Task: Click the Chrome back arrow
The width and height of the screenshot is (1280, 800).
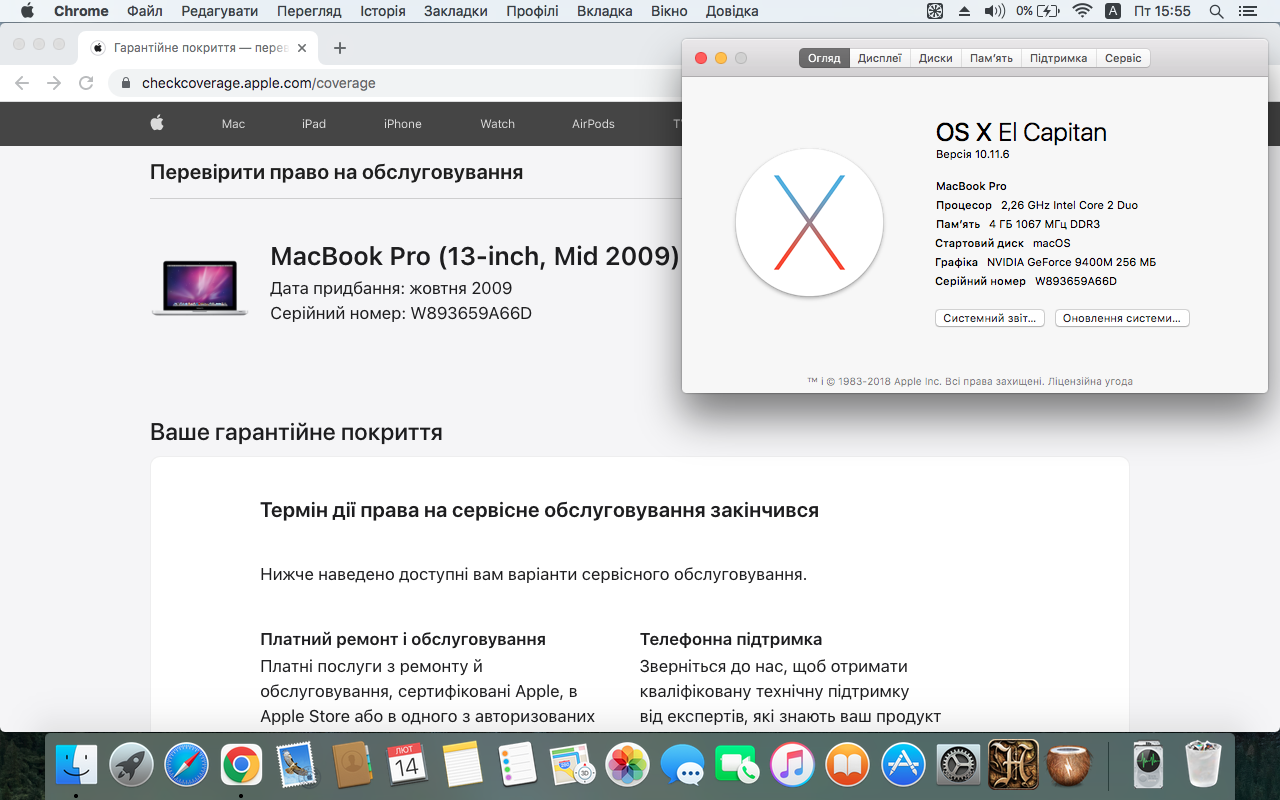Action: tap(22, 83)
